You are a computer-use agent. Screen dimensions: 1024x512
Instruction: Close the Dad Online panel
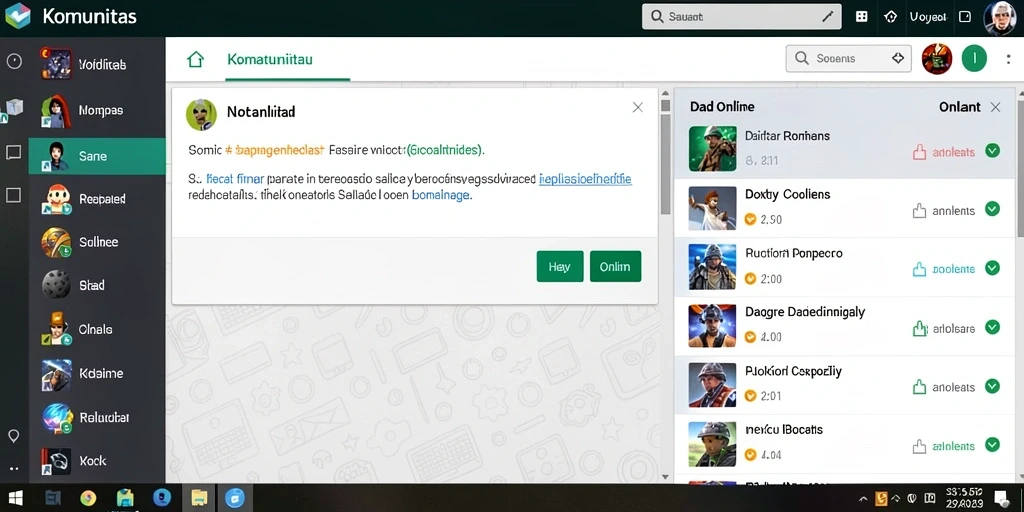(x=995, y=107)
